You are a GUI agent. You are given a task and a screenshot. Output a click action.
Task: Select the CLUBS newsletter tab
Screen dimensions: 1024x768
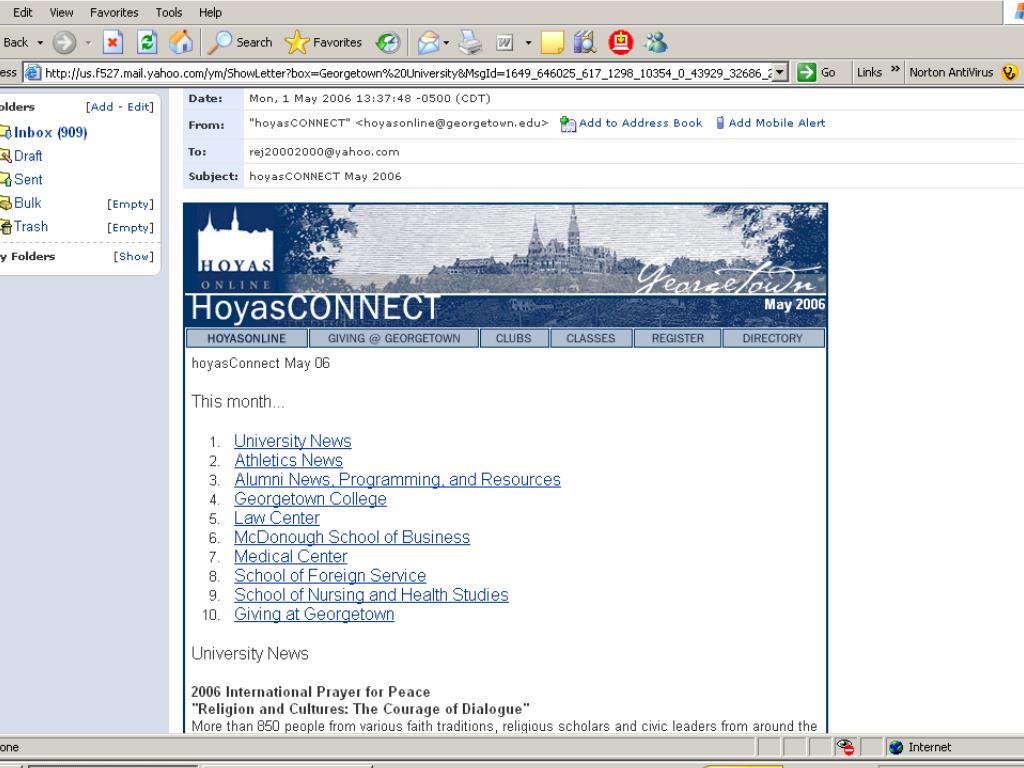point(514,338)
